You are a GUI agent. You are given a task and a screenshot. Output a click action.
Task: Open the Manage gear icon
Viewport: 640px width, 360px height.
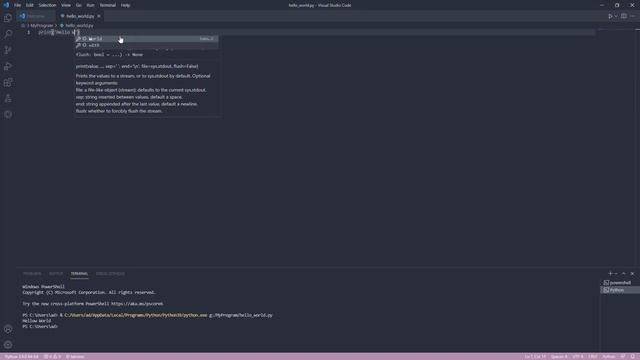pos(8,345)
